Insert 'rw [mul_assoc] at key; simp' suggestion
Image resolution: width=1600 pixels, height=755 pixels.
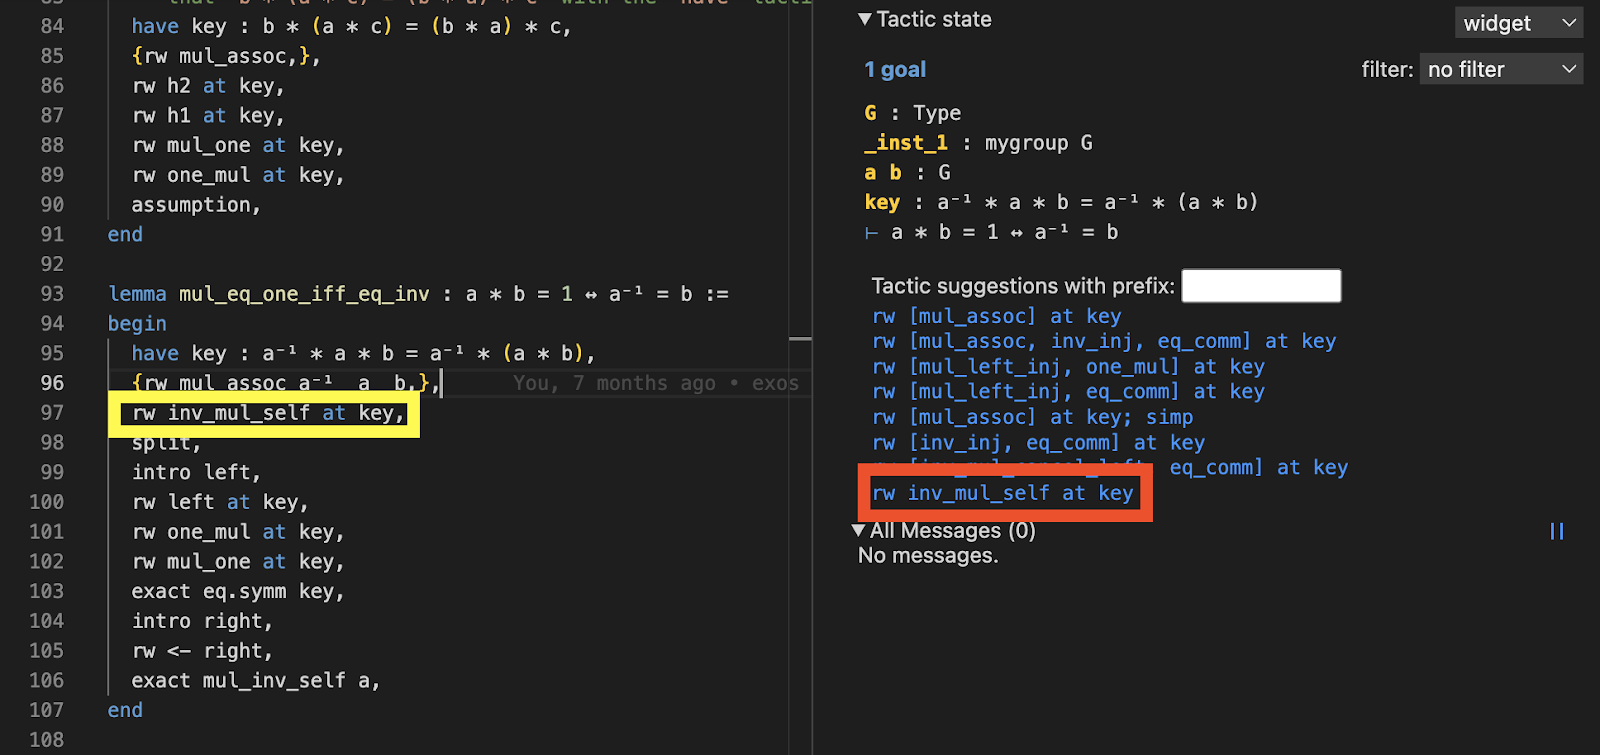[1032, 417]
